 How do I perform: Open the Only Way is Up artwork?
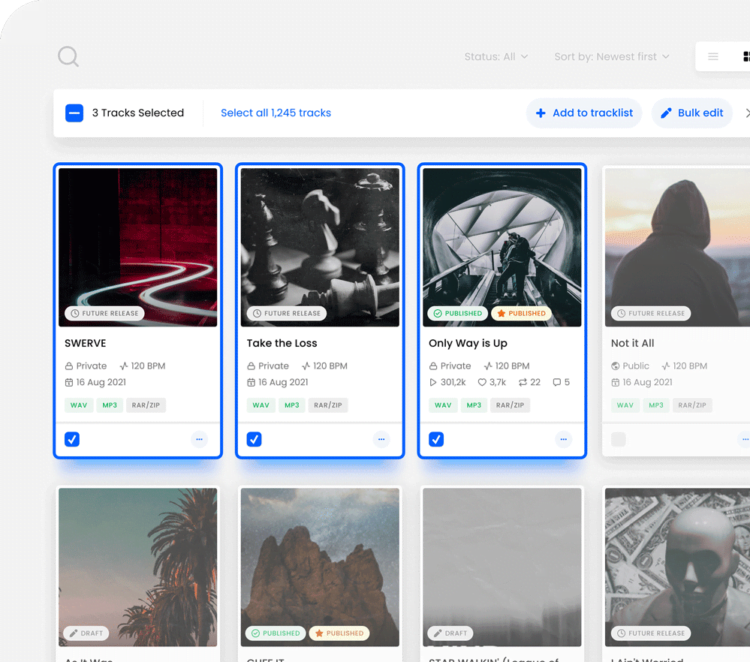click(x=502, y=247)
